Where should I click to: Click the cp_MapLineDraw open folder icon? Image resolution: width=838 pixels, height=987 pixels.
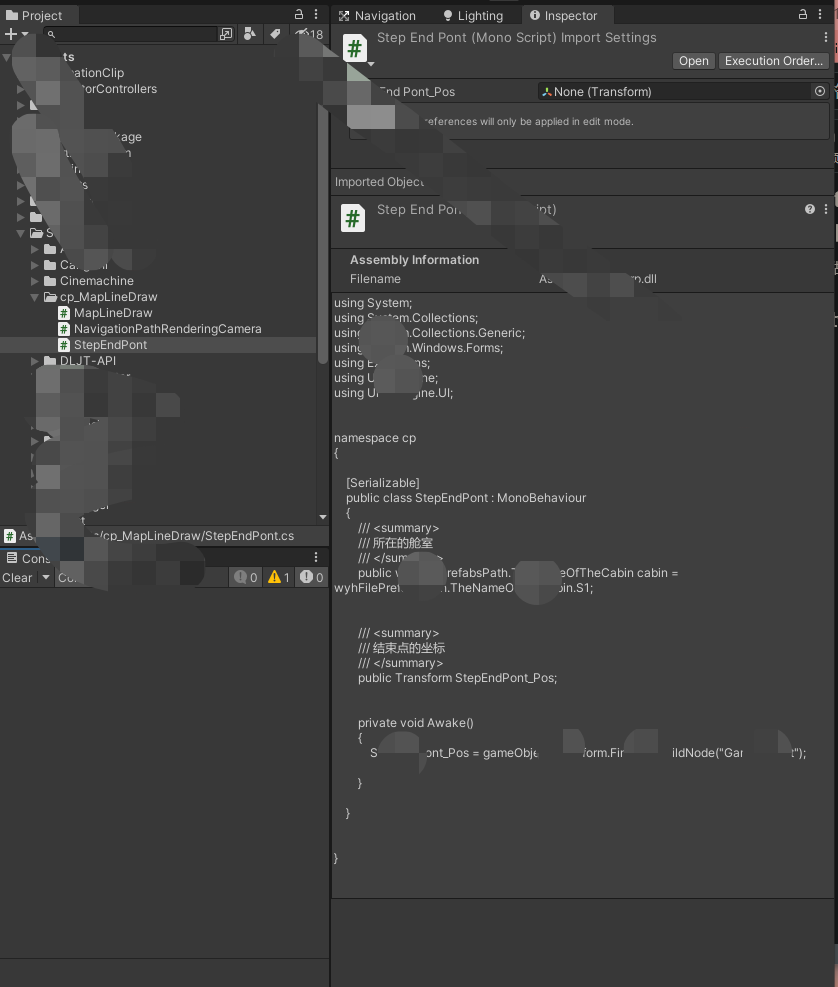pyautogui.click(x=50, y=297)
